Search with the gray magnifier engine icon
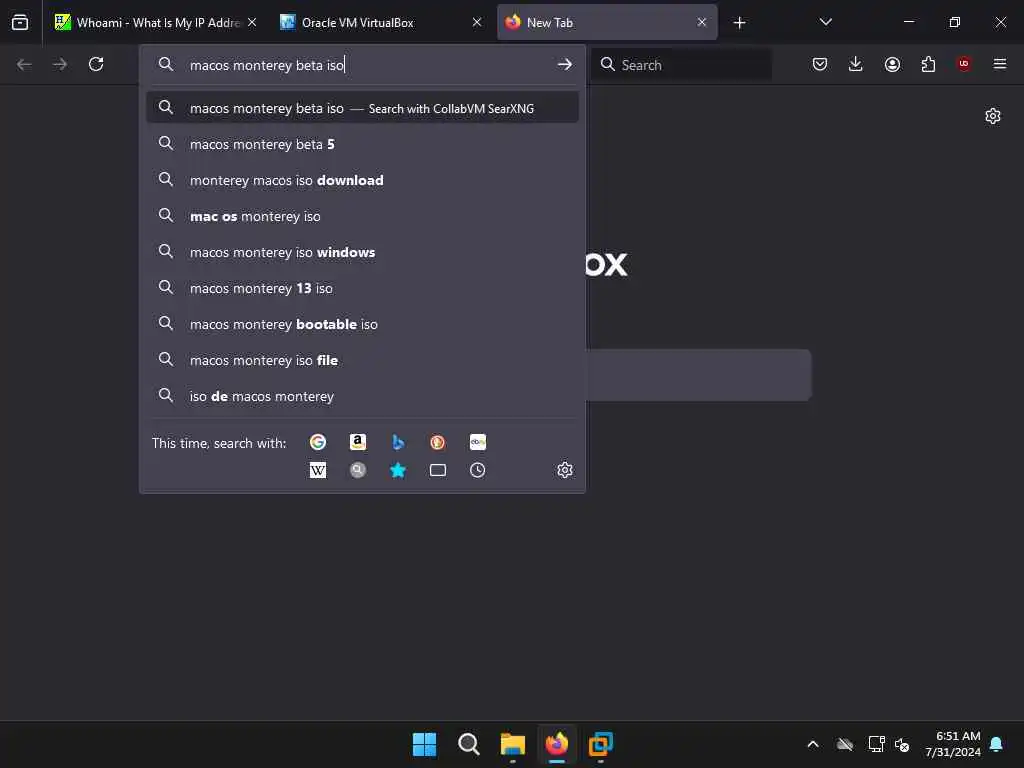 358,470
